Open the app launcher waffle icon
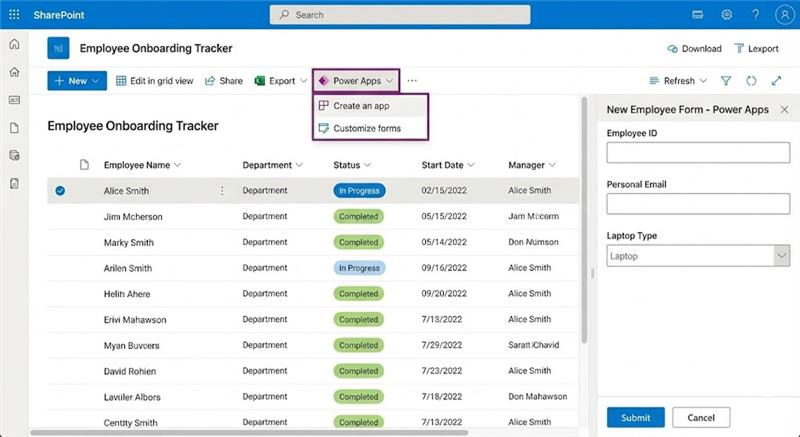The height and width of the screenshot is (437, 800). (x=14, y=15)
